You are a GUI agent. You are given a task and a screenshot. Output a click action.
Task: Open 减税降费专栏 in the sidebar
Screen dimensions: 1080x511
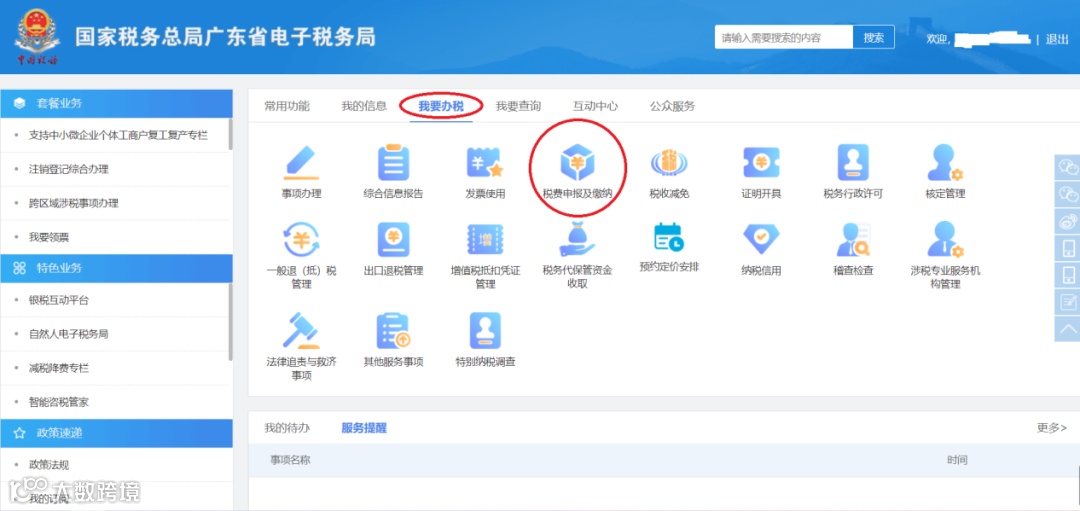click(59, 368)
